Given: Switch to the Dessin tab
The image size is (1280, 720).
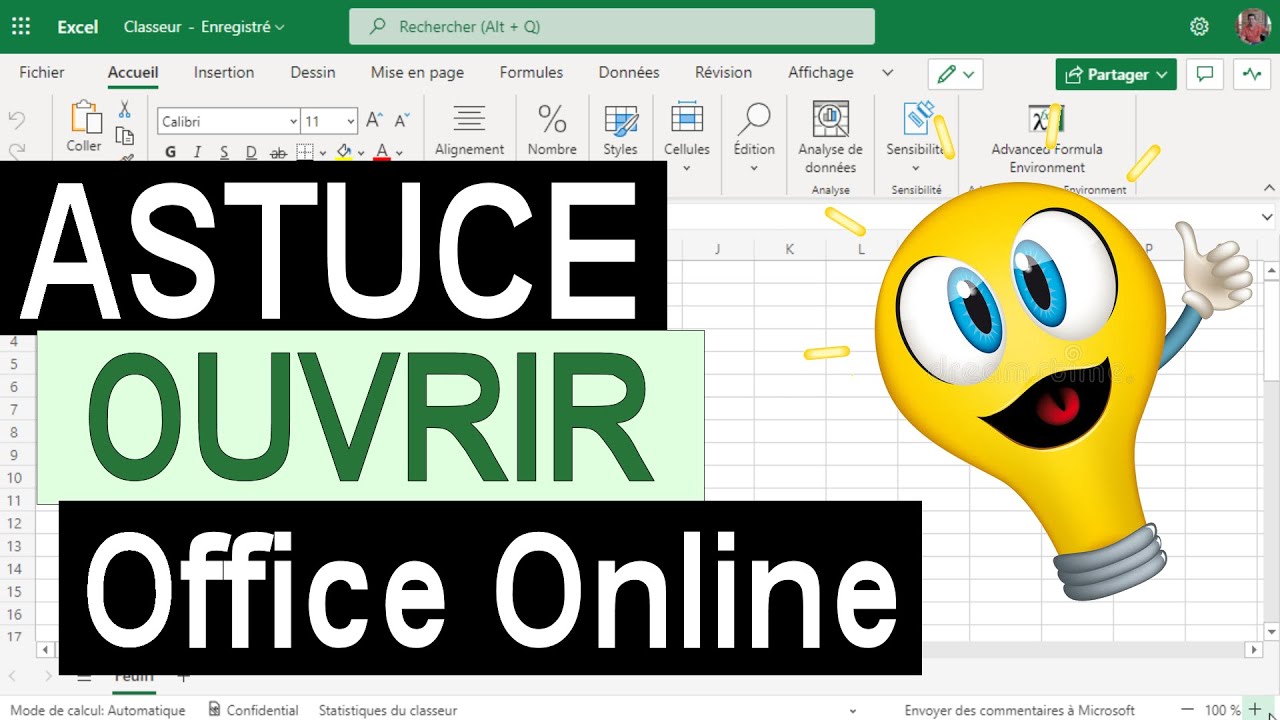Looking at the screenshot, I should click(x=313, y=72).
